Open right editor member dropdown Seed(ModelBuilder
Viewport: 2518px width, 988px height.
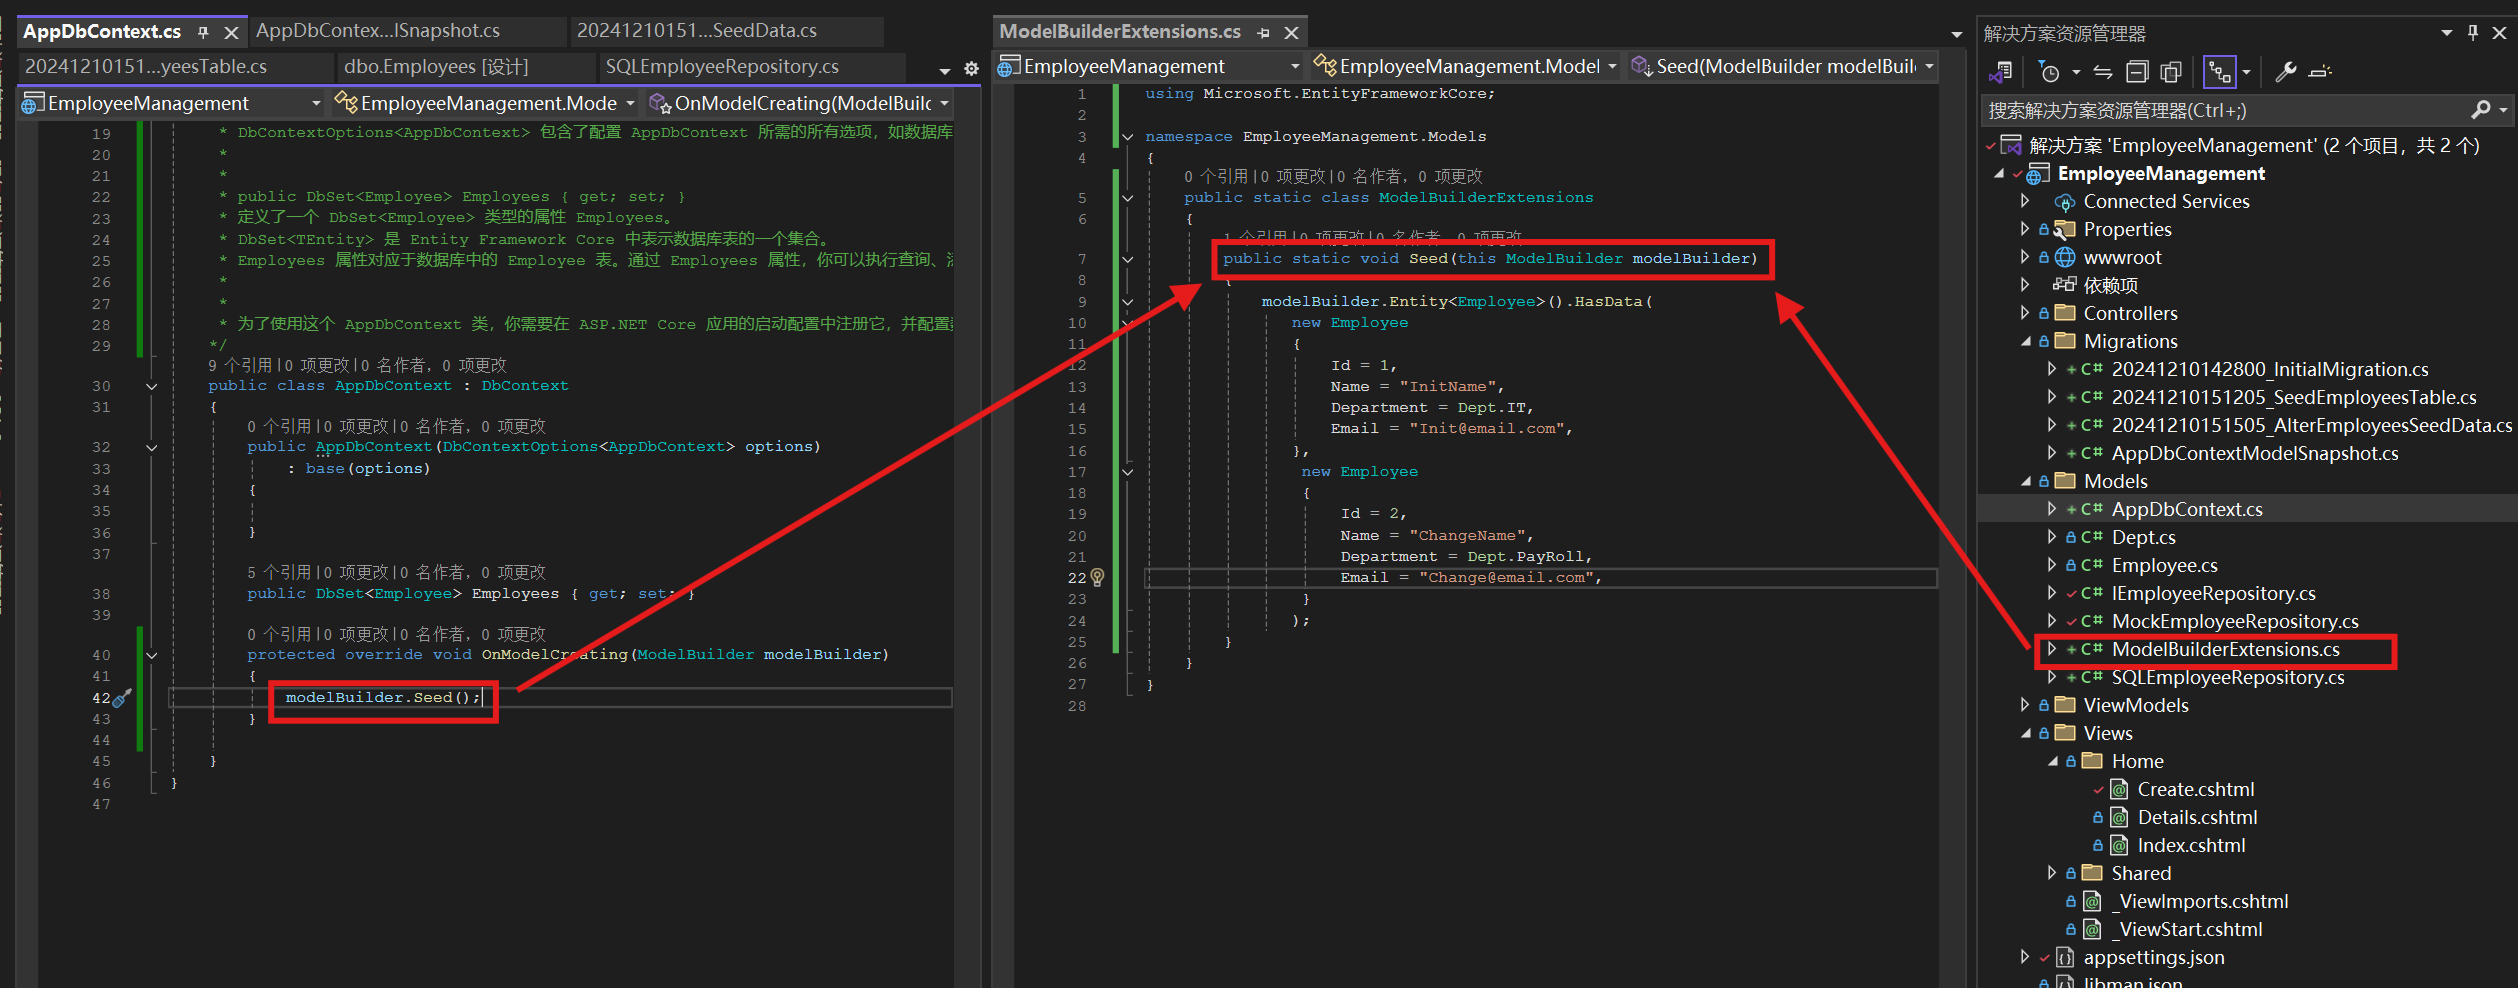click(x=1784, y=66)
